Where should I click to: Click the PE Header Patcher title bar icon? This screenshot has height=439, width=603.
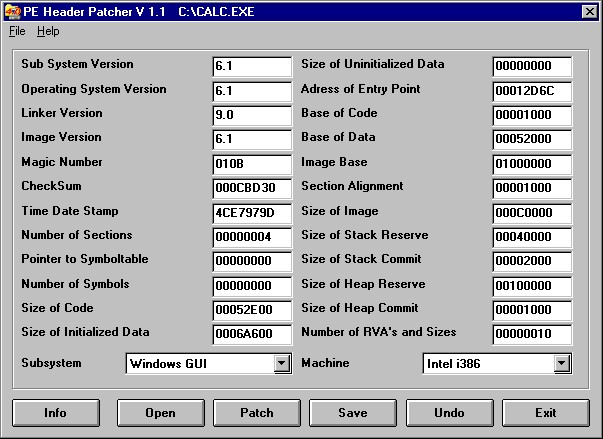pos(12,12)
